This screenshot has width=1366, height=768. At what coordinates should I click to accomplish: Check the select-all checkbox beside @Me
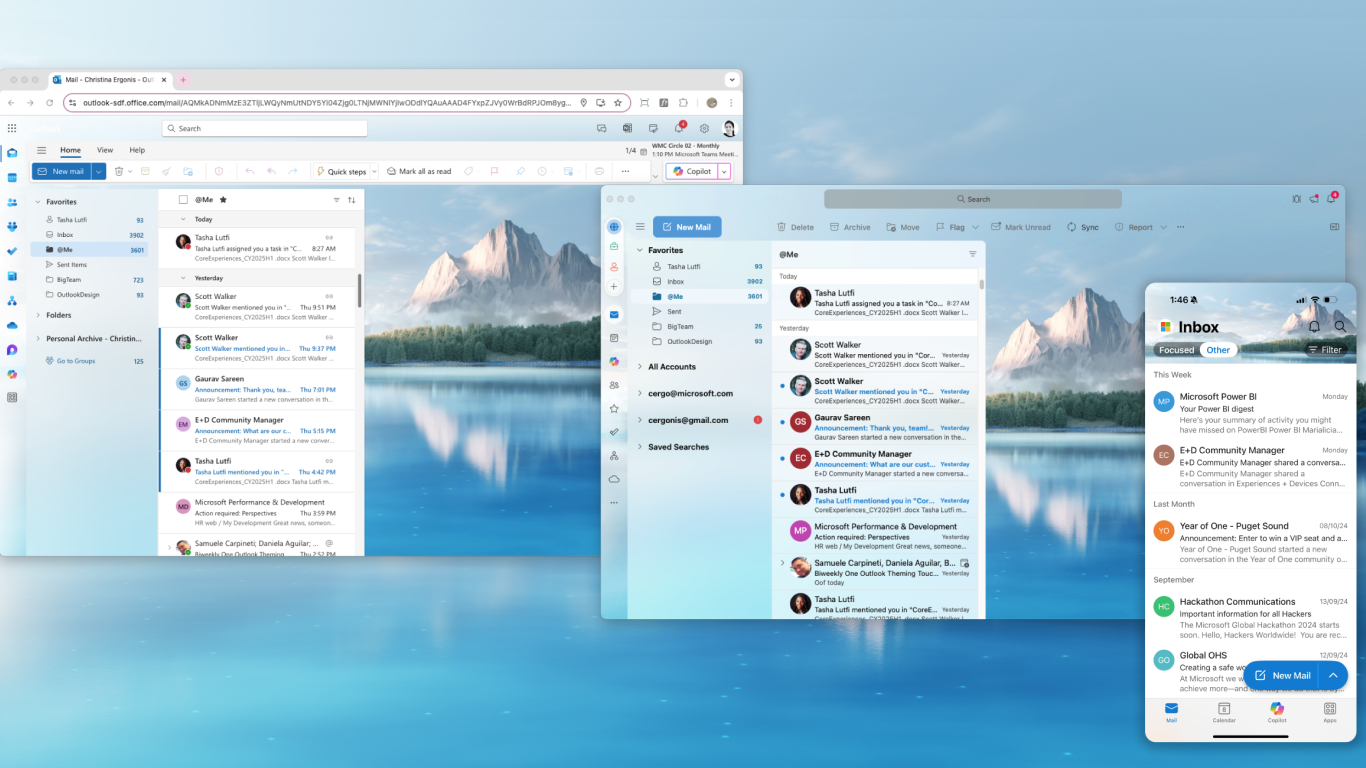point(183,199)
